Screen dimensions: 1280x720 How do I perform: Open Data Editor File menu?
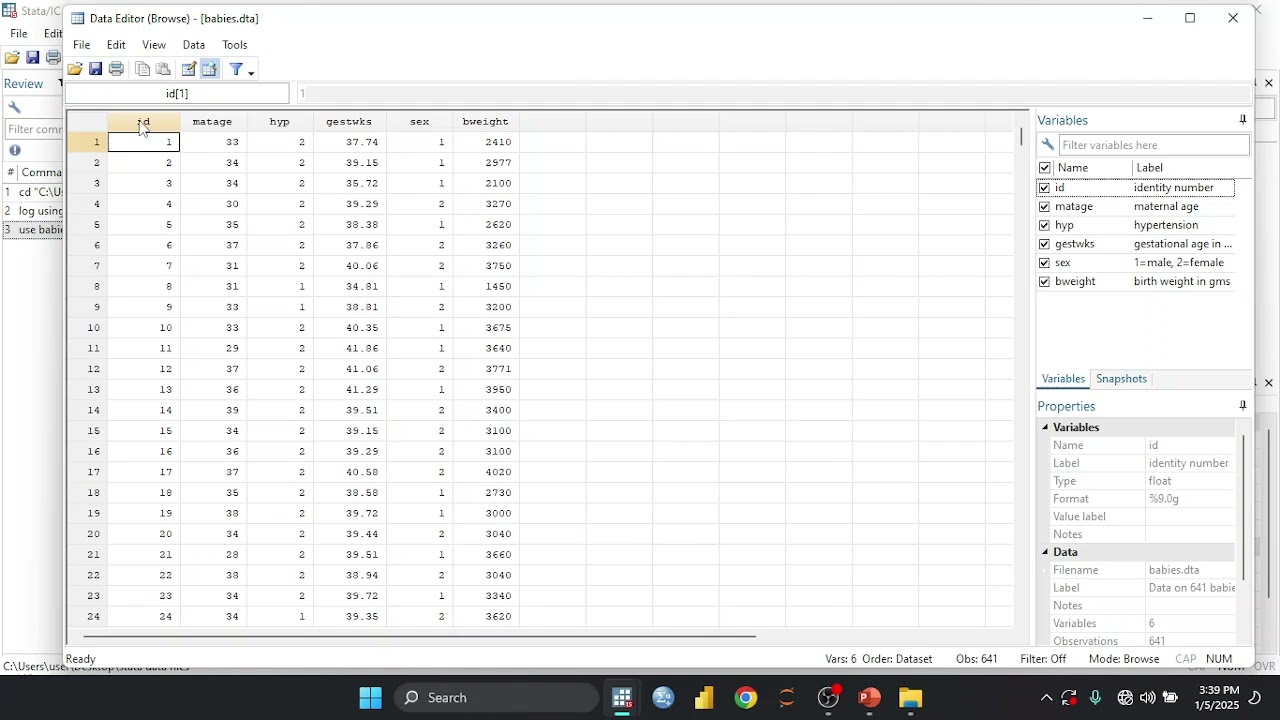tap(82, 45)
